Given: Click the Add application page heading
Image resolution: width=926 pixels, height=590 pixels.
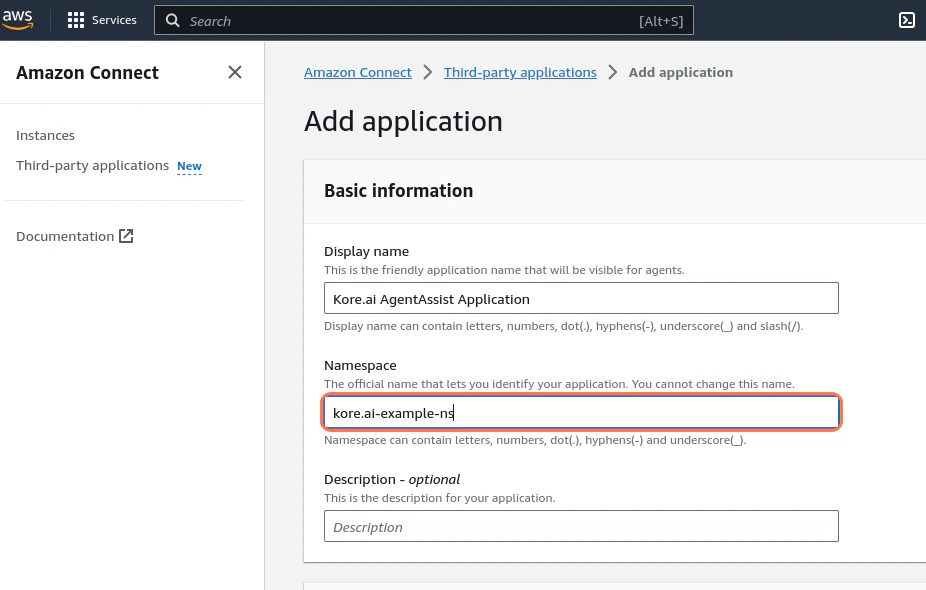Looking at the screenshot, I should pyautogui.click(x=403, y=121).
